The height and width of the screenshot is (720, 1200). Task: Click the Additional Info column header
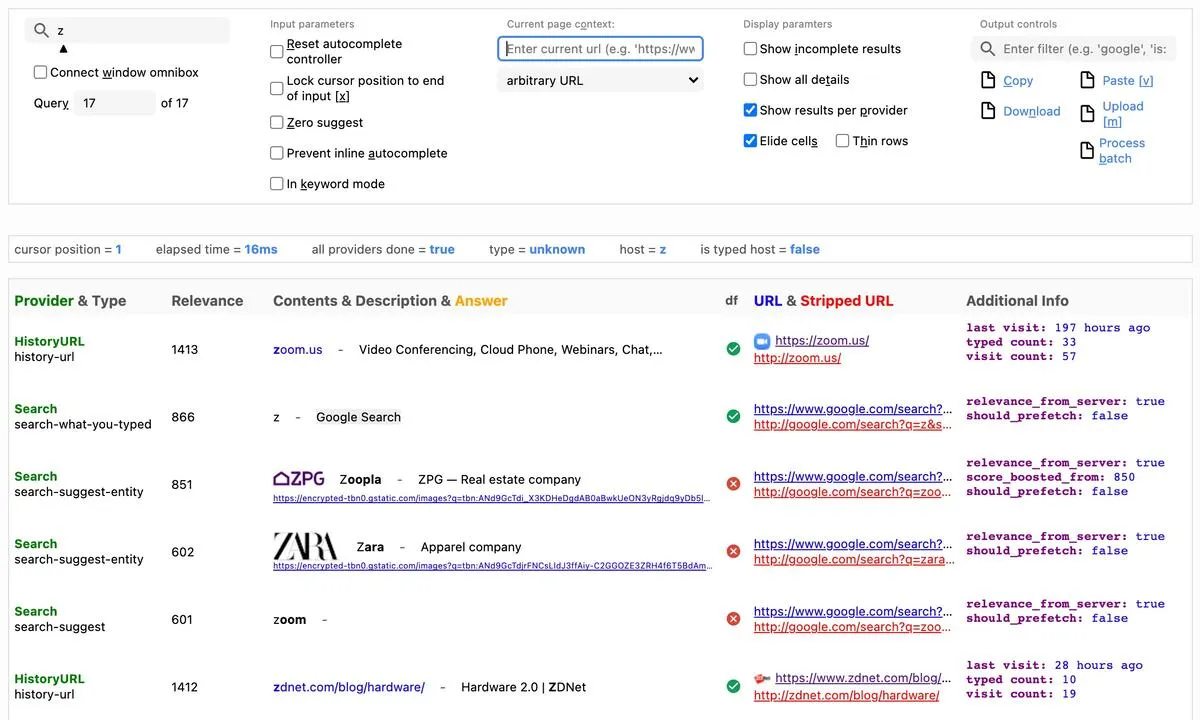(x=1017, y=301)
